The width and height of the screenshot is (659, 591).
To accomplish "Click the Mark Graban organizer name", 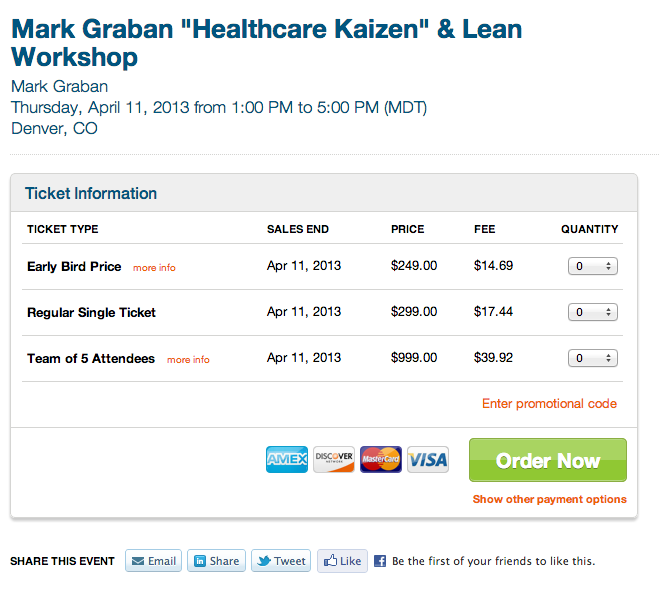I will pyautogui.click(x=59, y=87).
